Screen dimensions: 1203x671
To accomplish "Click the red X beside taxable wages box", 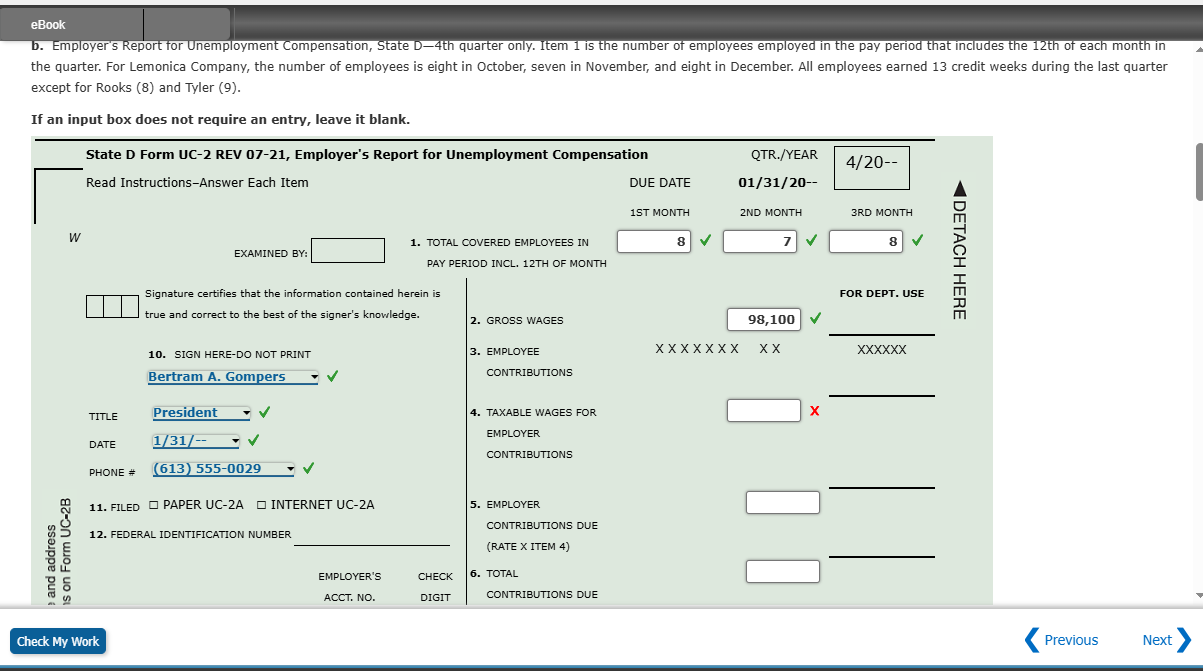I will 812,410.
